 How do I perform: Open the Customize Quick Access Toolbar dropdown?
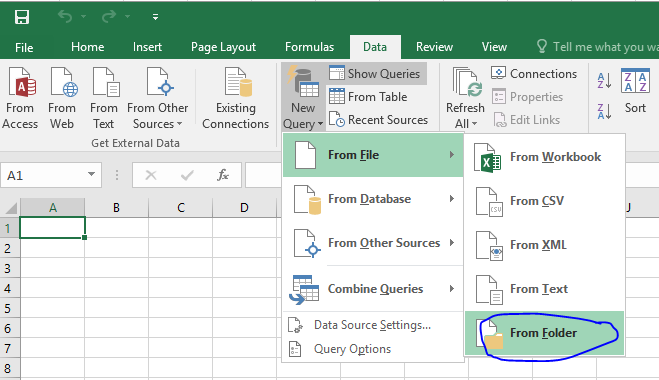point(156,17)
